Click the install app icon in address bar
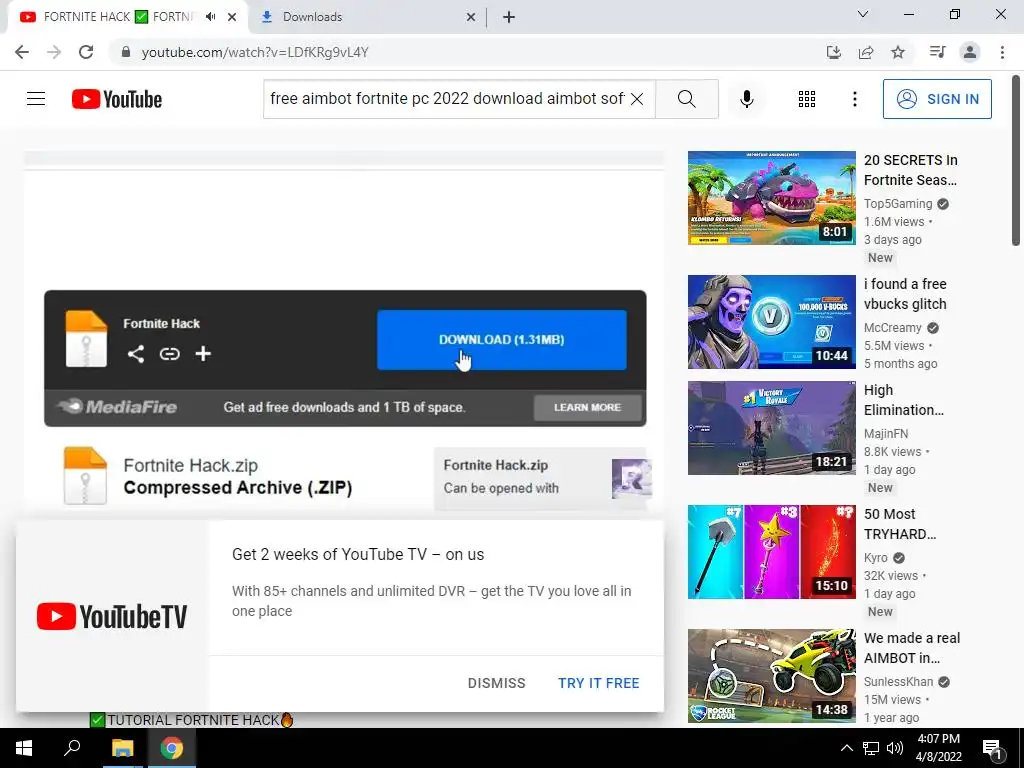The image size is (1024, 768). click(x=833, y=52)
